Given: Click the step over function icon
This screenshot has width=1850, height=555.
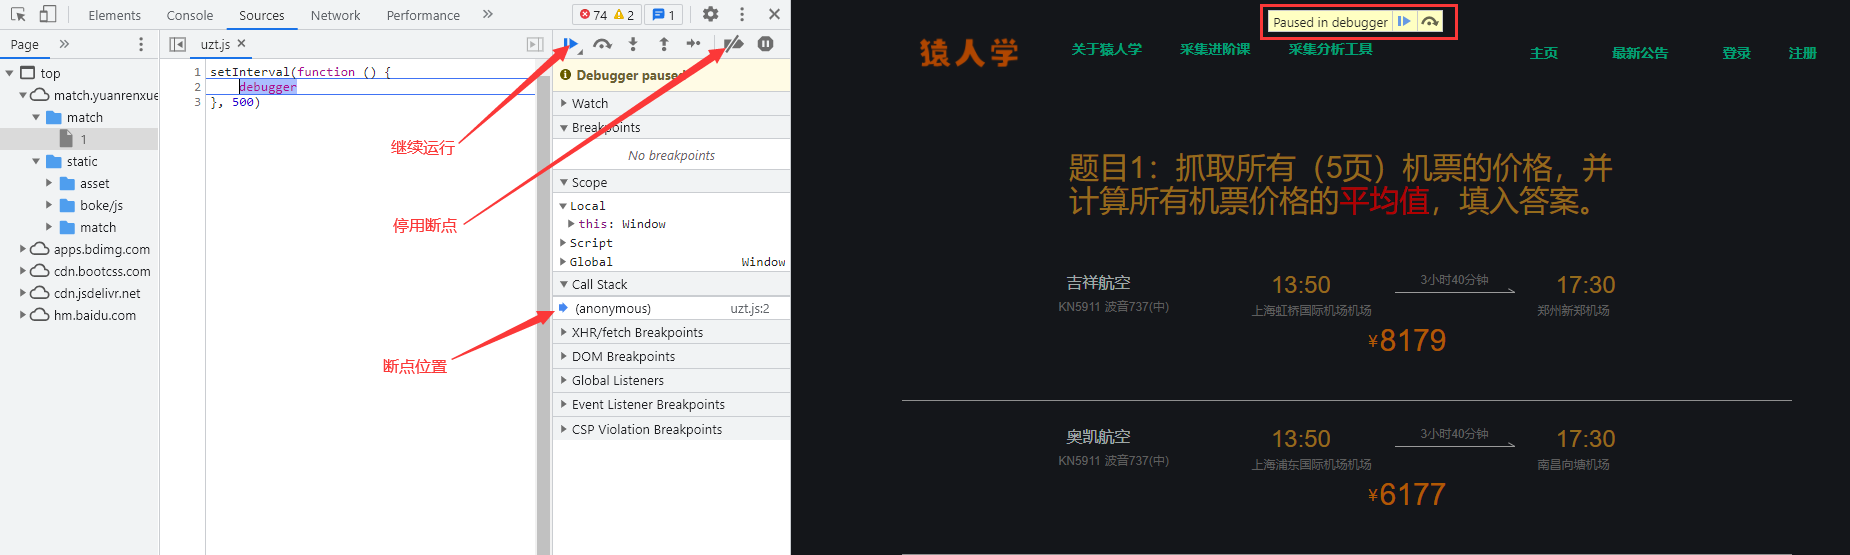Looking at the screenshot, I should click(602, 44).
